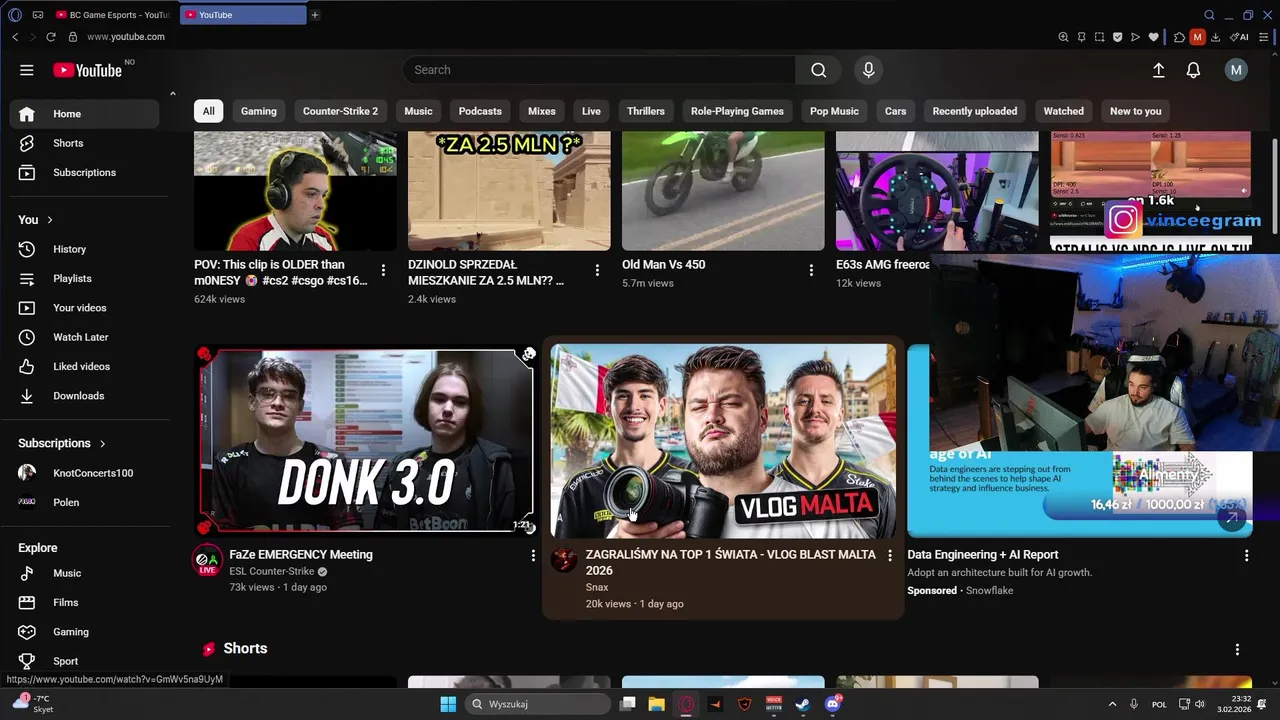Select the Thrillers filter chip
1280x720 pixels.
645,111
